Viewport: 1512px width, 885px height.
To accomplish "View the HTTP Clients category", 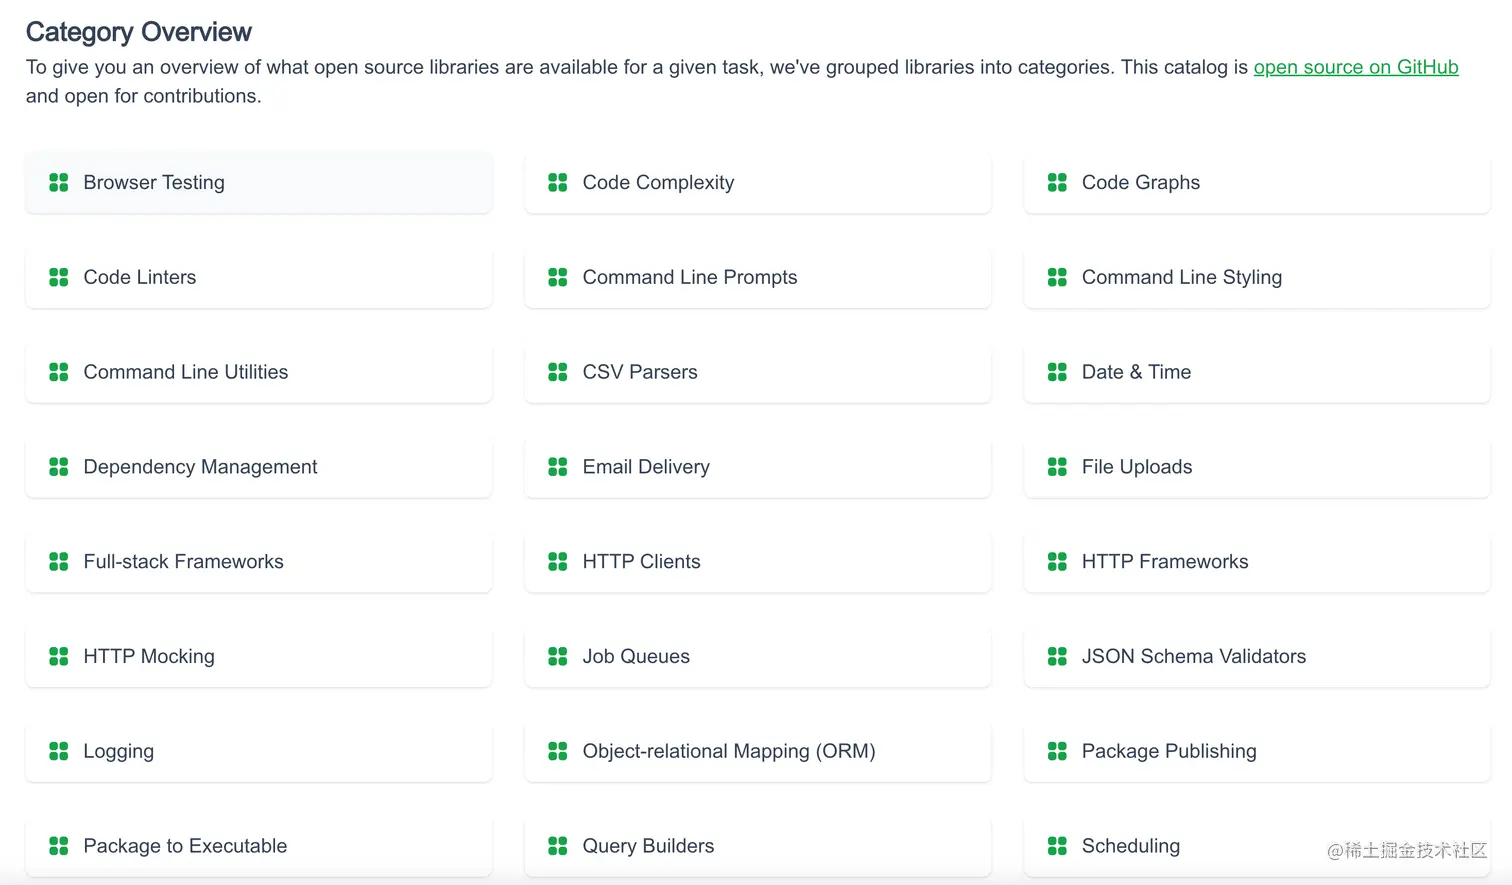I will coord(641,562).
